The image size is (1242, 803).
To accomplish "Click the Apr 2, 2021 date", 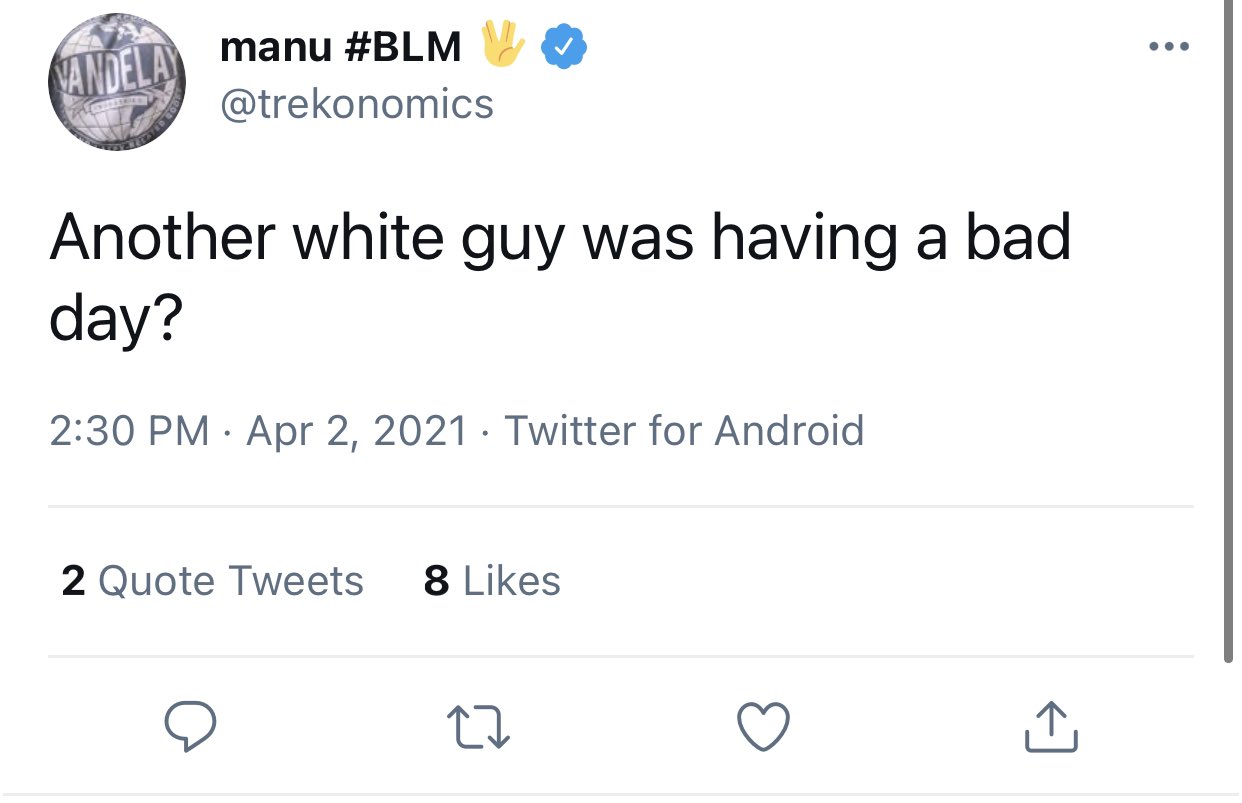I will pos(356,431).
